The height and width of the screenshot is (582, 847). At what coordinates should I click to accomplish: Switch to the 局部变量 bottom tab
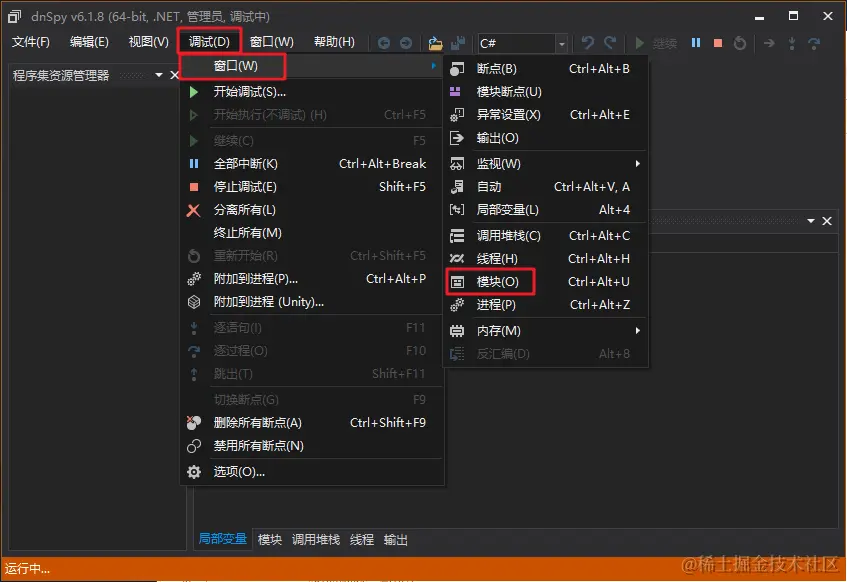[x=223, y=539]
